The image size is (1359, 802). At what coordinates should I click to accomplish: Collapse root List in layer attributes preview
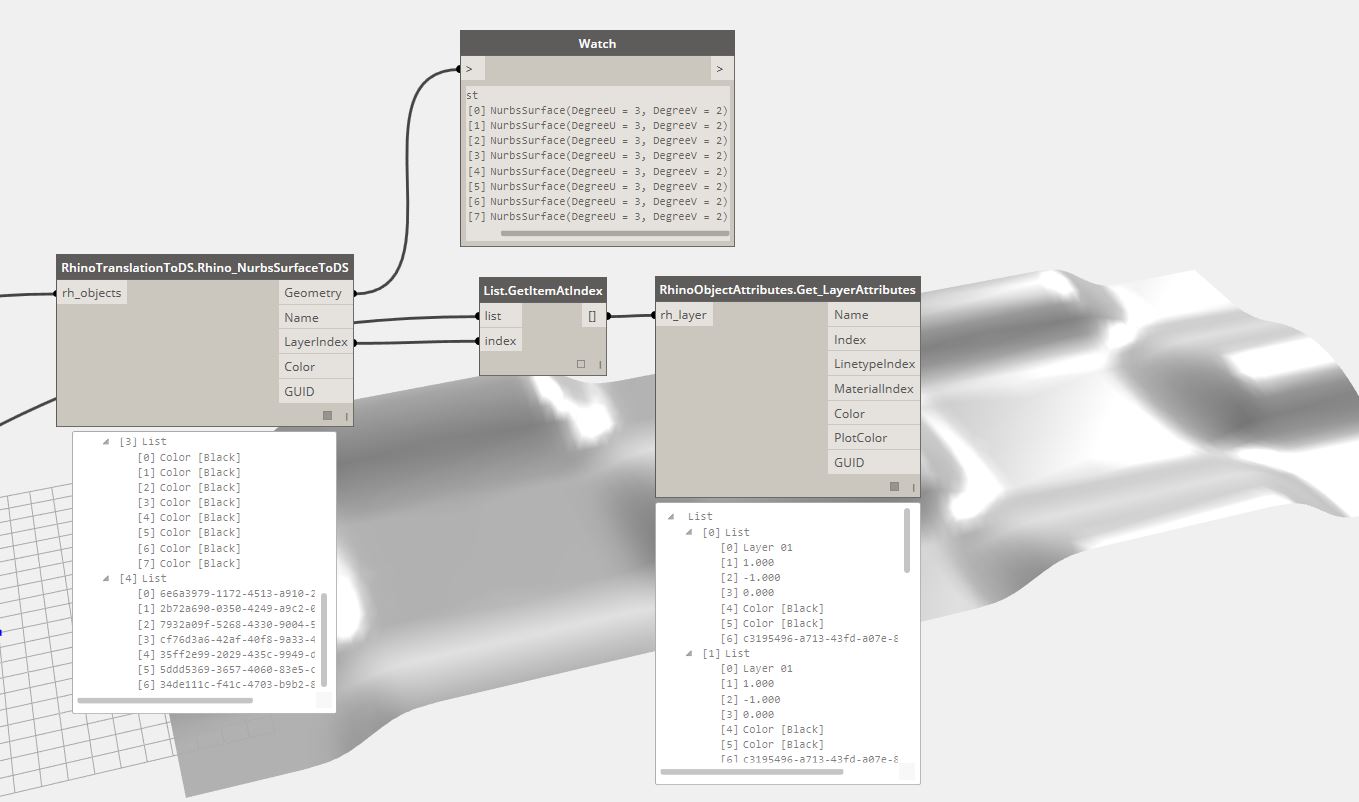click(x=672, y=516)
